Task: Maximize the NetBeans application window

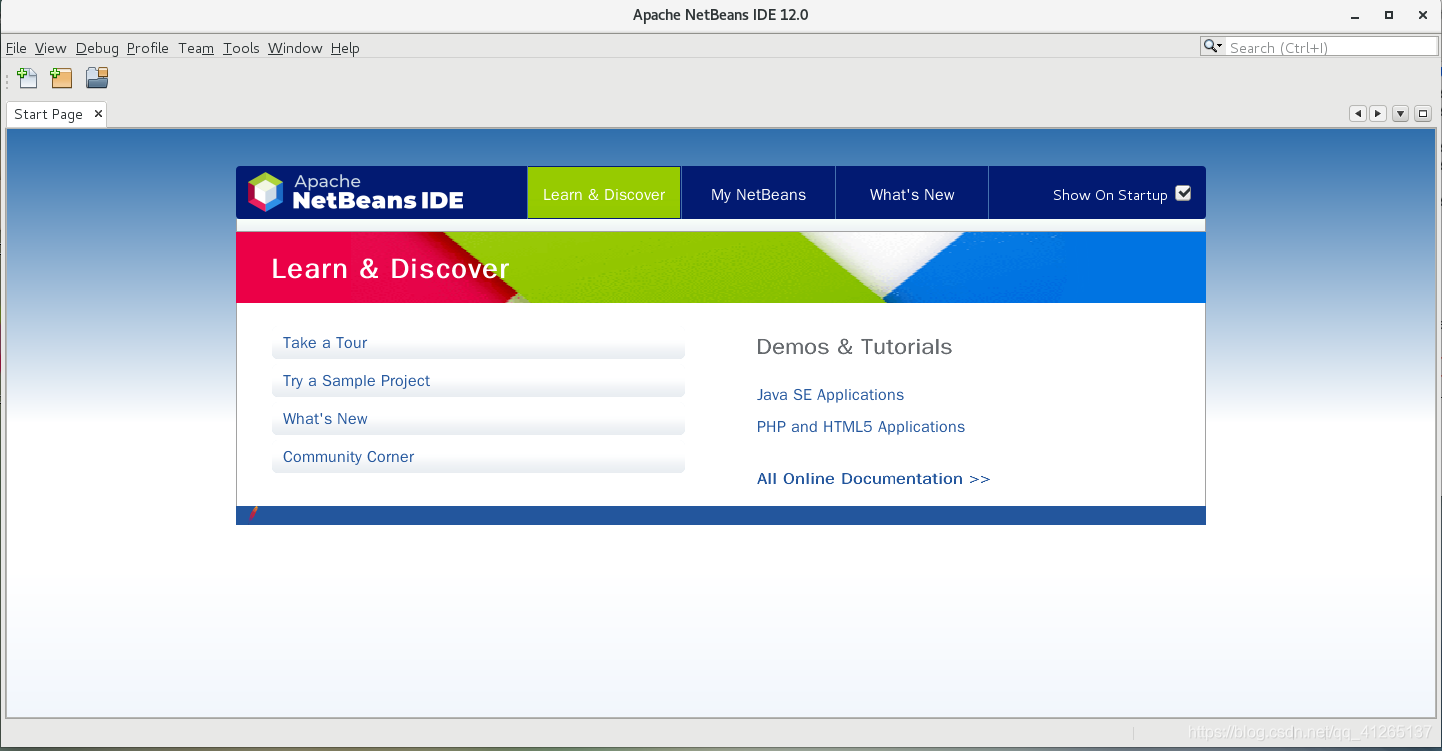Action: point(1389,15)
